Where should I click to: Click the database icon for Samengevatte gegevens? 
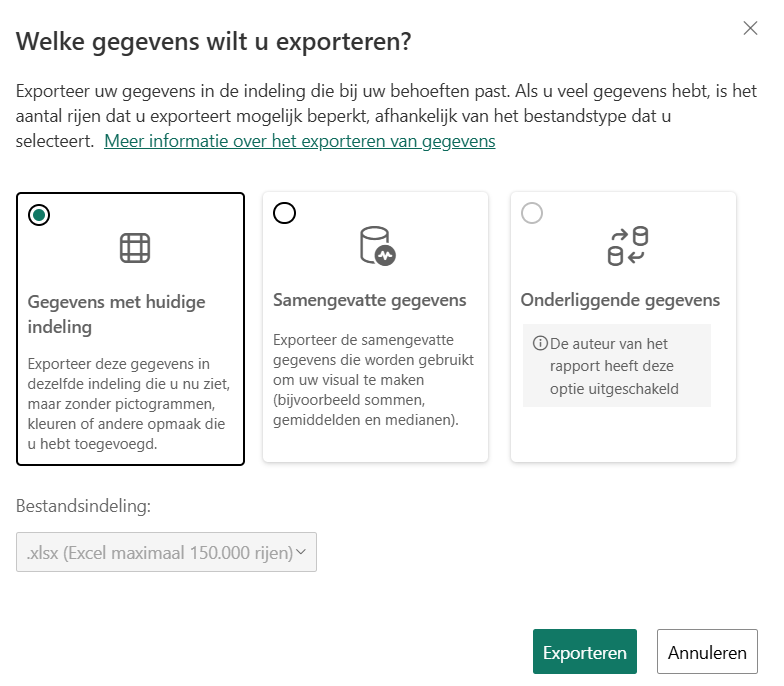(x=377, y=246)
